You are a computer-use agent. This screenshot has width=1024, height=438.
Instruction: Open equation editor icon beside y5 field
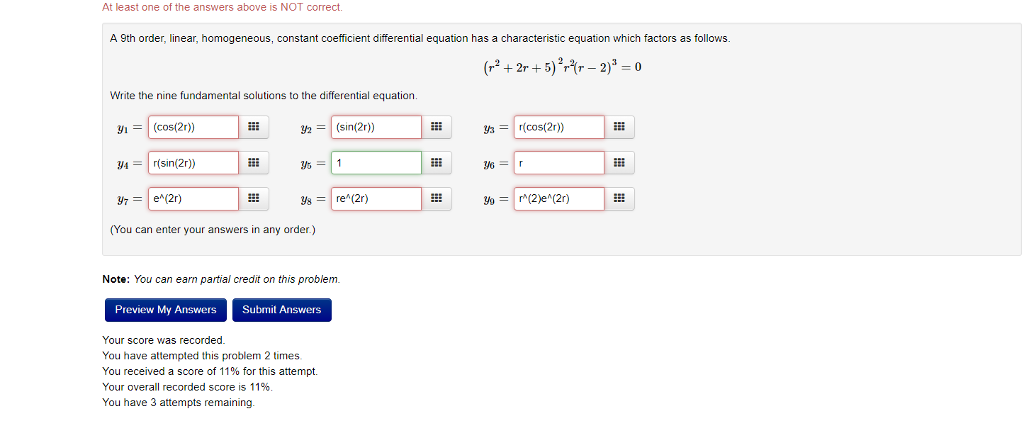pos(435,163)
